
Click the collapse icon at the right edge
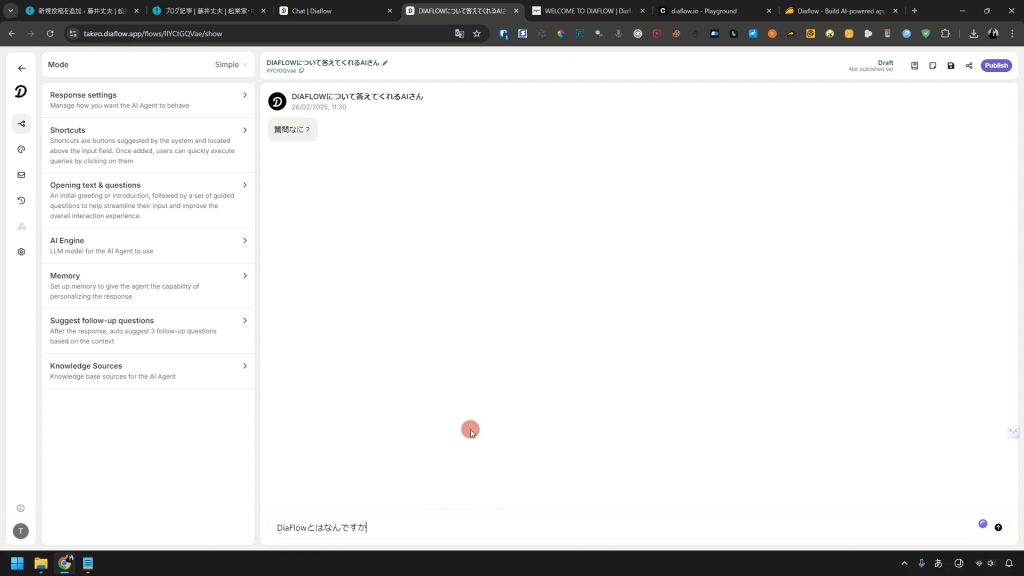coord(1013,431)
